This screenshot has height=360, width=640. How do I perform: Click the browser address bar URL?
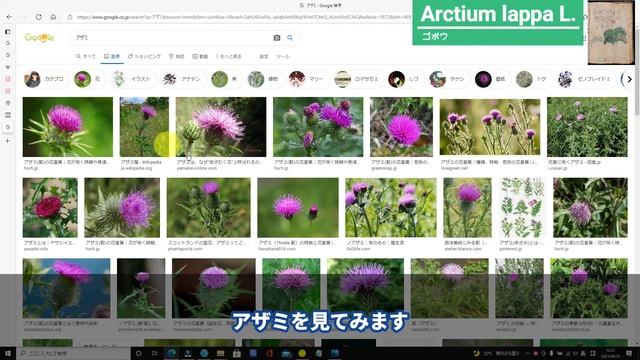[243, 17]
